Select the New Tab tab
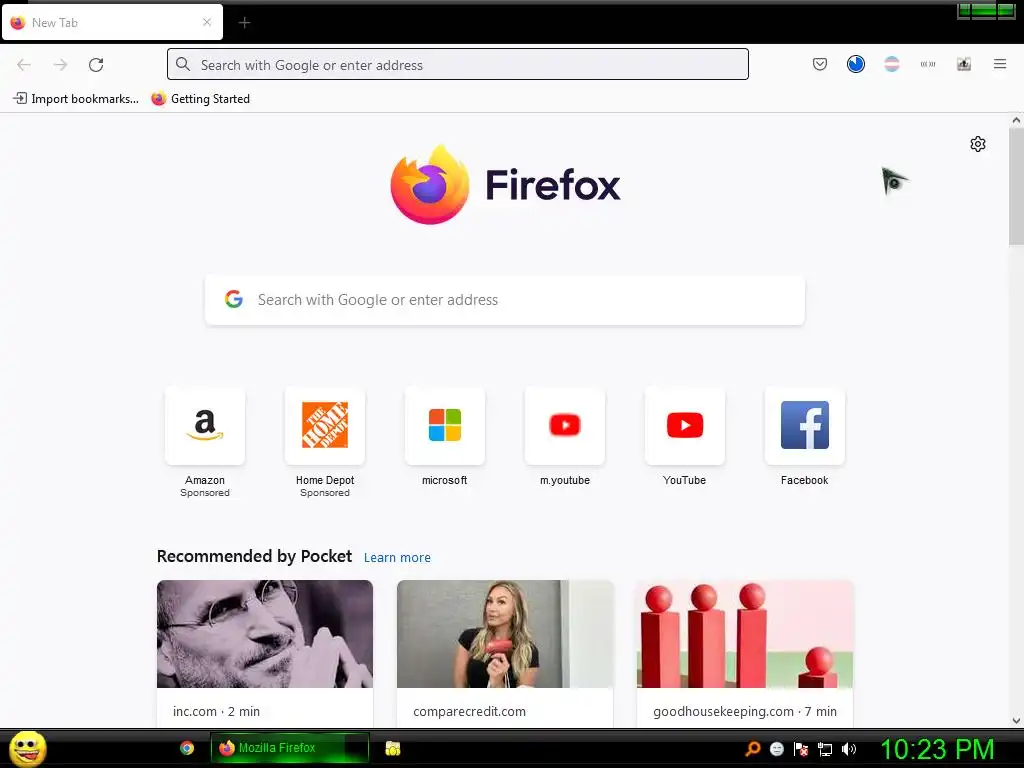 click(x=112, y=22)
